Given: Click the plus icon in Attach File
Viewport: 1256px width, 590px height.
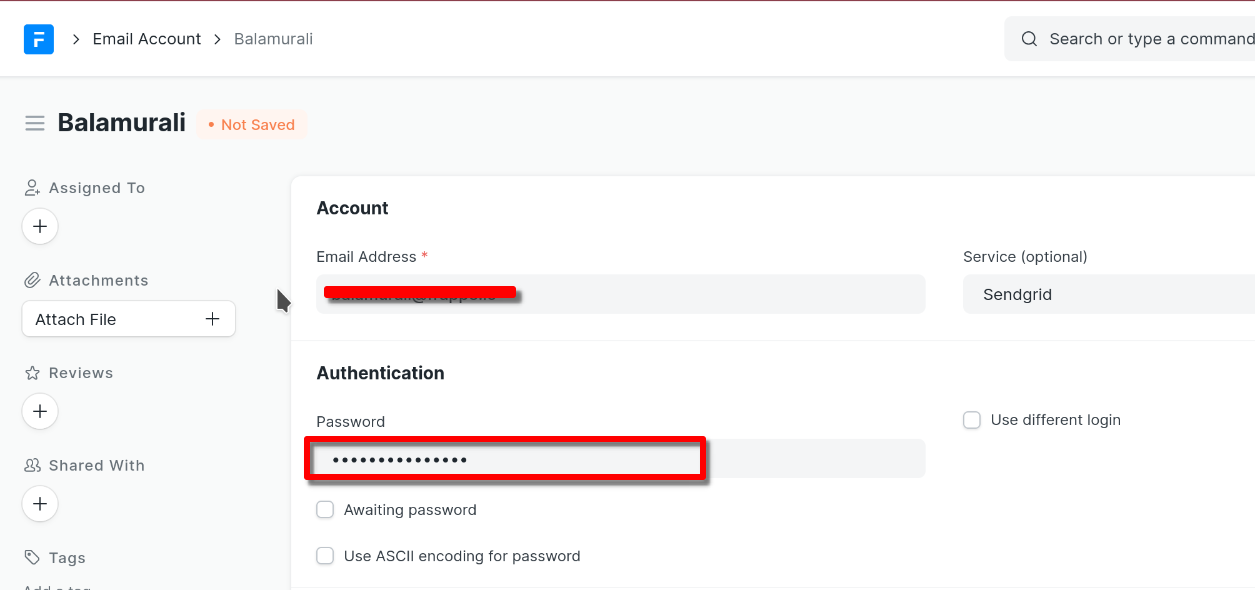Looking at the screenshot, I should click(x=212, y=319).
